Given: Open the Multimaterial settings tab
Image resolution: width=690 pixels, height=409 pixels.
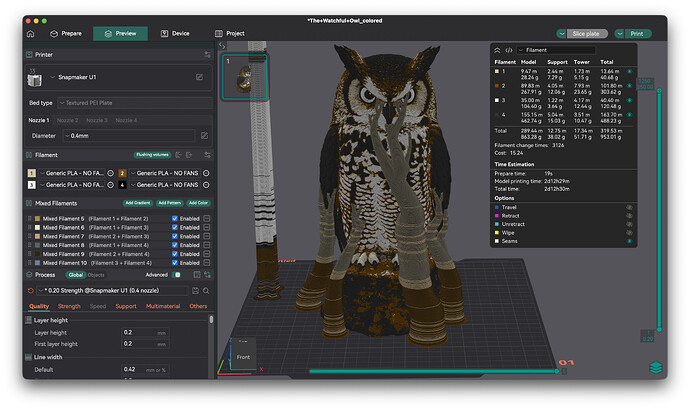Looking at the screenshot, I should [x=163, y=306].
